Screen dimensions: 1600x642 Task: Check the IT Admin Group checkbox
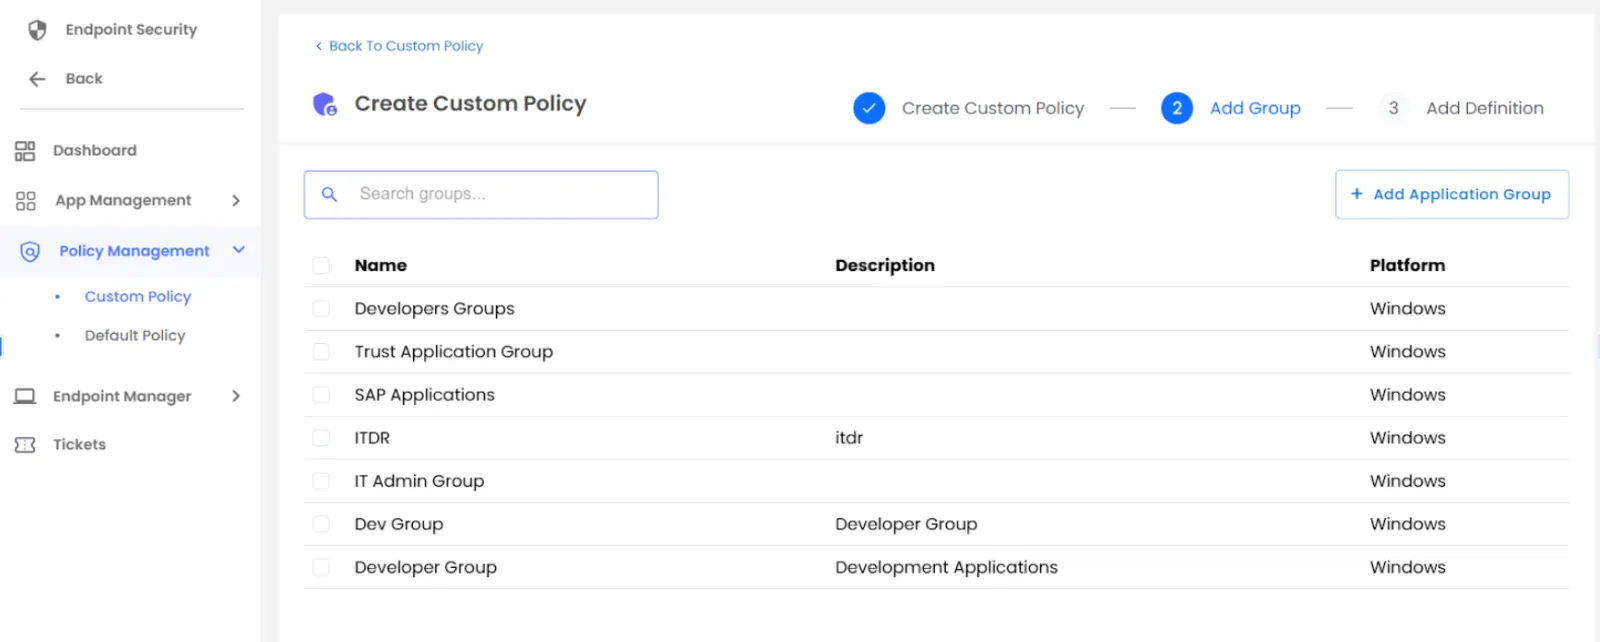321,481
